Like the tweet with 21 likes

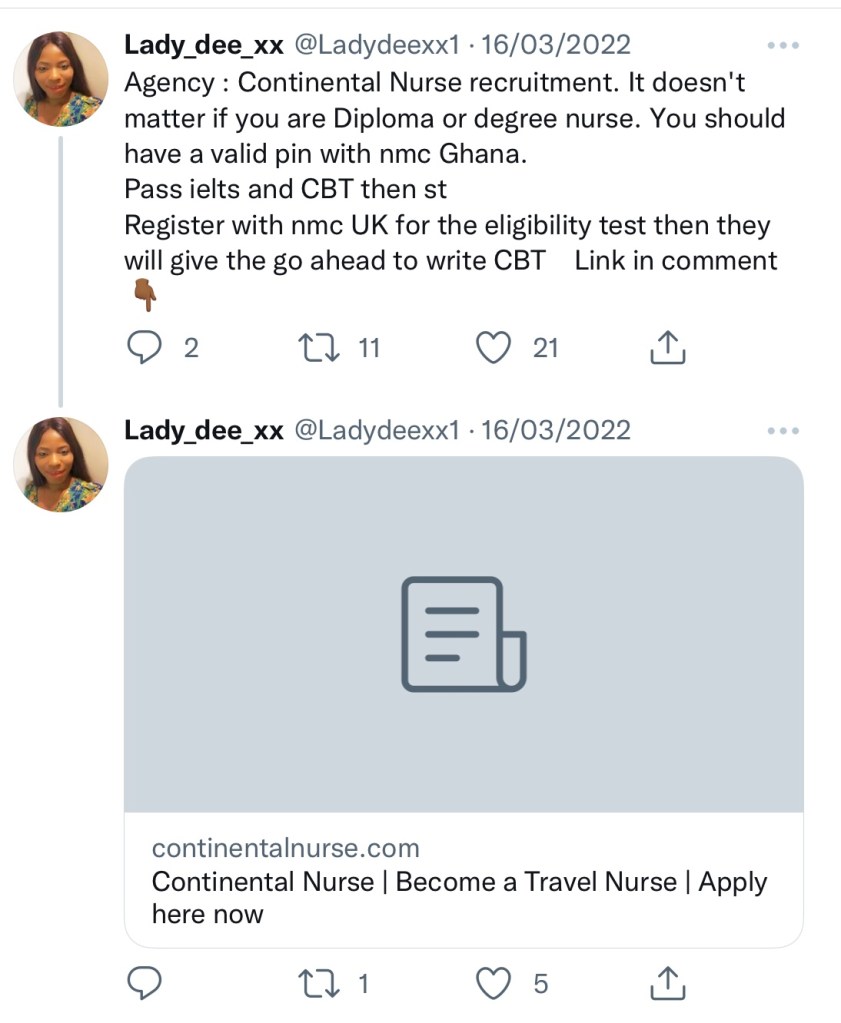[491, 348]
